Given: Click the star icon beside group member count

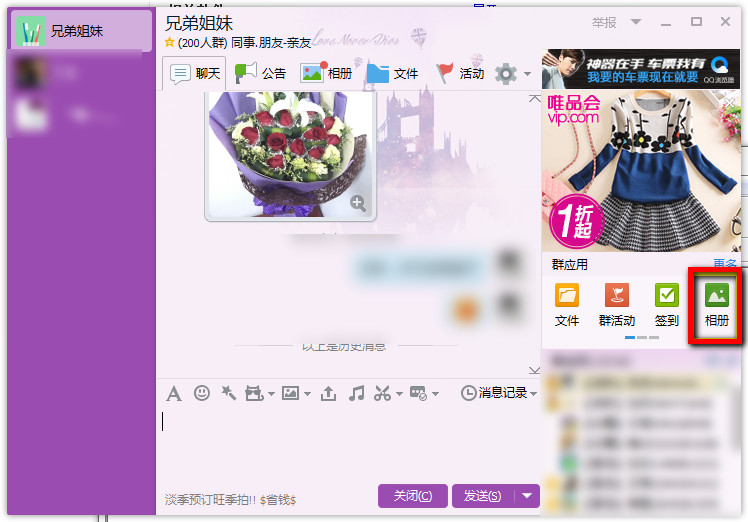Looking at the screenshot, I should point(169,42).
